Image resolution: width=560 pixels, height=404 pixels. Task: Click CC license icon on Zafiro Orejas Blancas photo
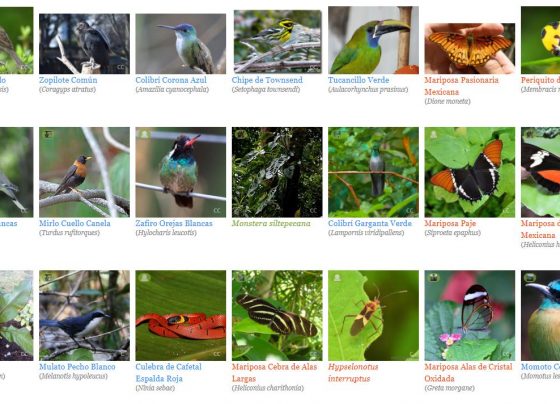click(217, 211)
